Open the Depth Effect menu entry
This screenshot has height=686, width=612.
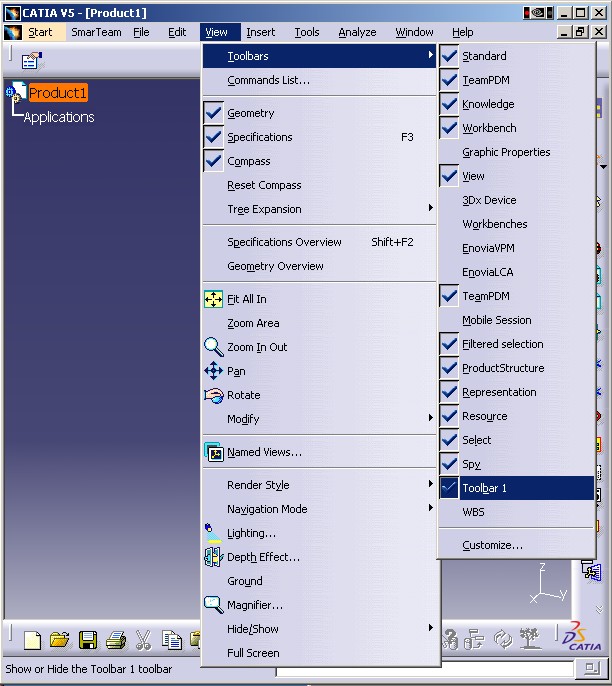coord(320,557)
